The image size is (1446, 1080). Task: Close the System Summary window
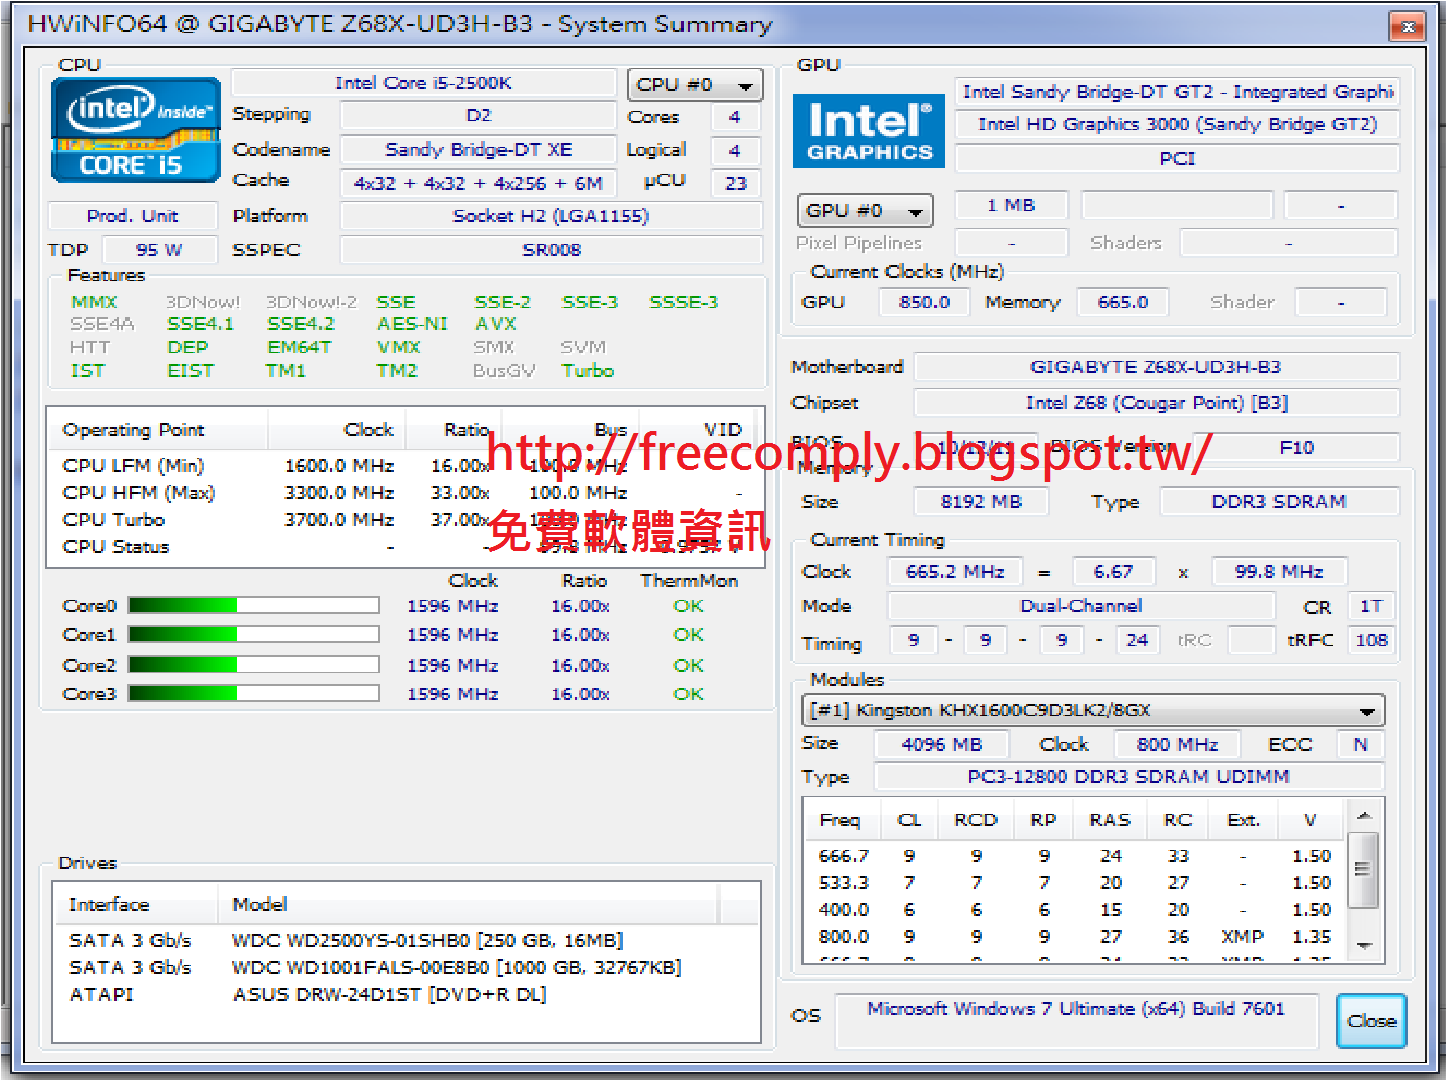[x=1407, y=26]
